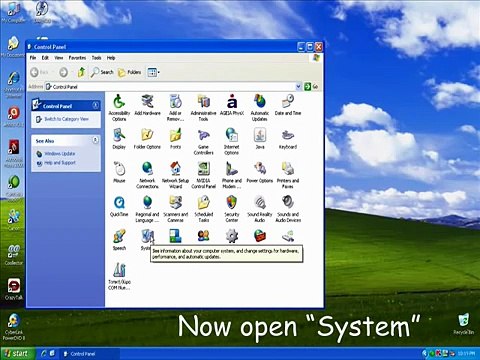
Task: Open the Edit menu
Action: click(45, 58)
